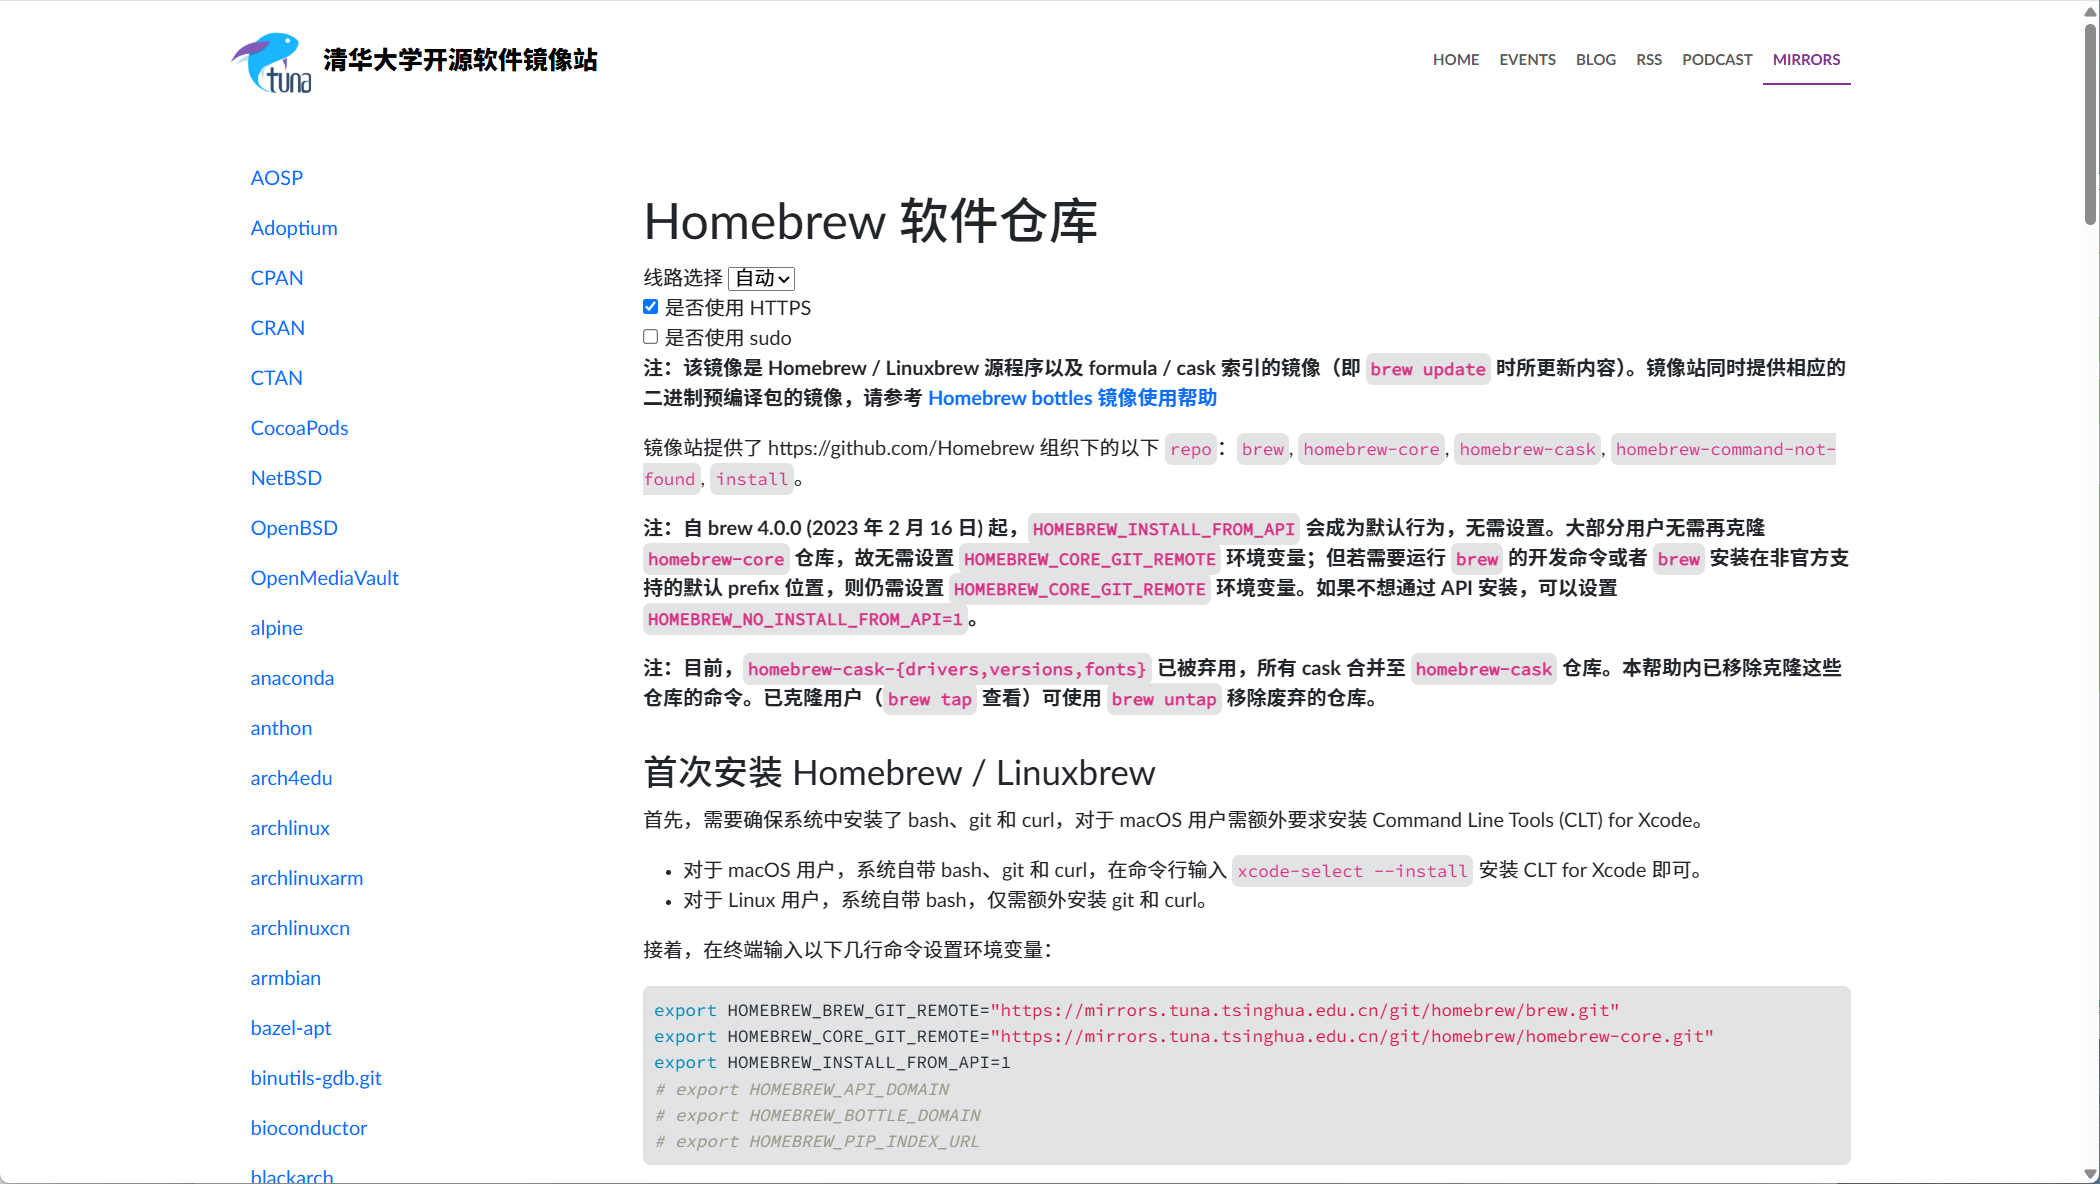Image resolution: width=2100 pixels, height=1184 pixels.
Task: Click the 'brew update' inline code
Action: [1428, 369]
